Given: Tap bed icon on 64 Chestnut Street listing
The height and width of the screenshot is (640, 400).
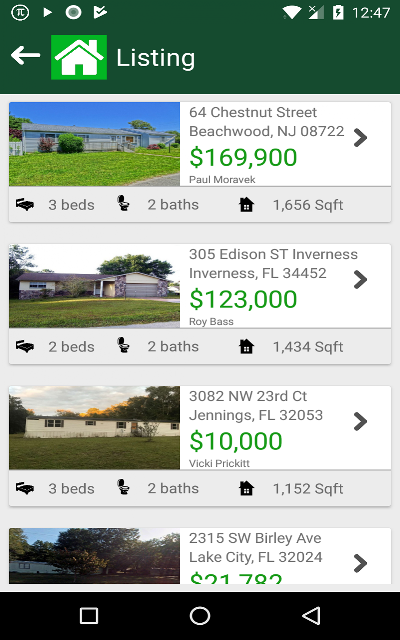Looking at the screenshot, I should (x=25, y=204).
